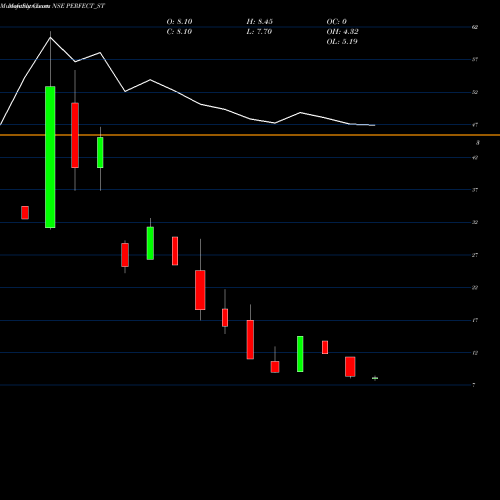This screenshot has width=500, height=500.
Task: Click the NSE PERFECT_ST chart title
Action: pyautogui.click(x=79, y=6)
